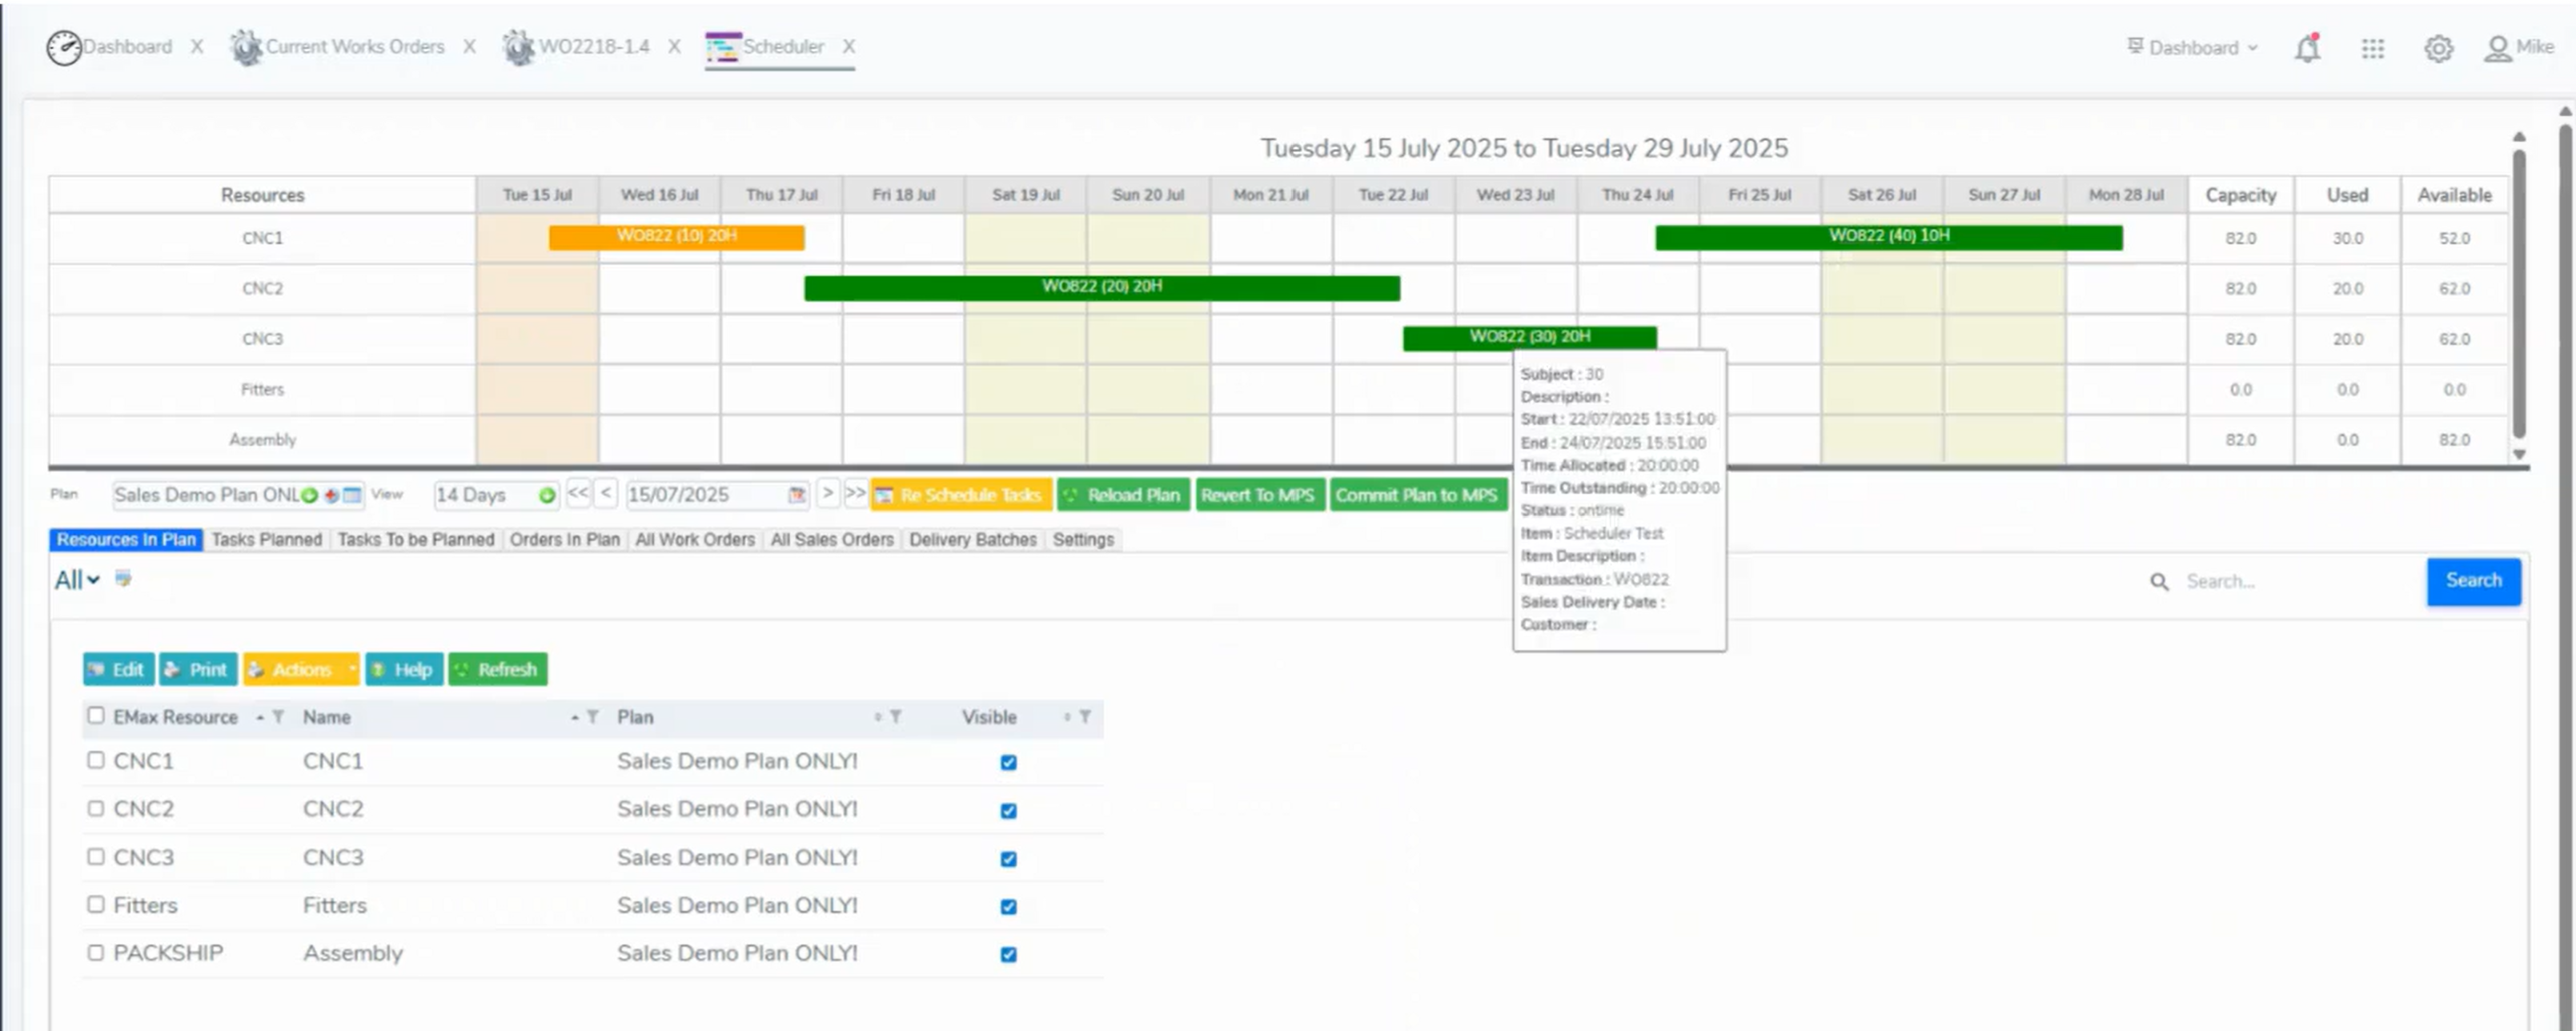Click the yellow scheduler view icon after the navigation arrows
This screenshot has height=1031, width=2576.
tap(882, 494)
